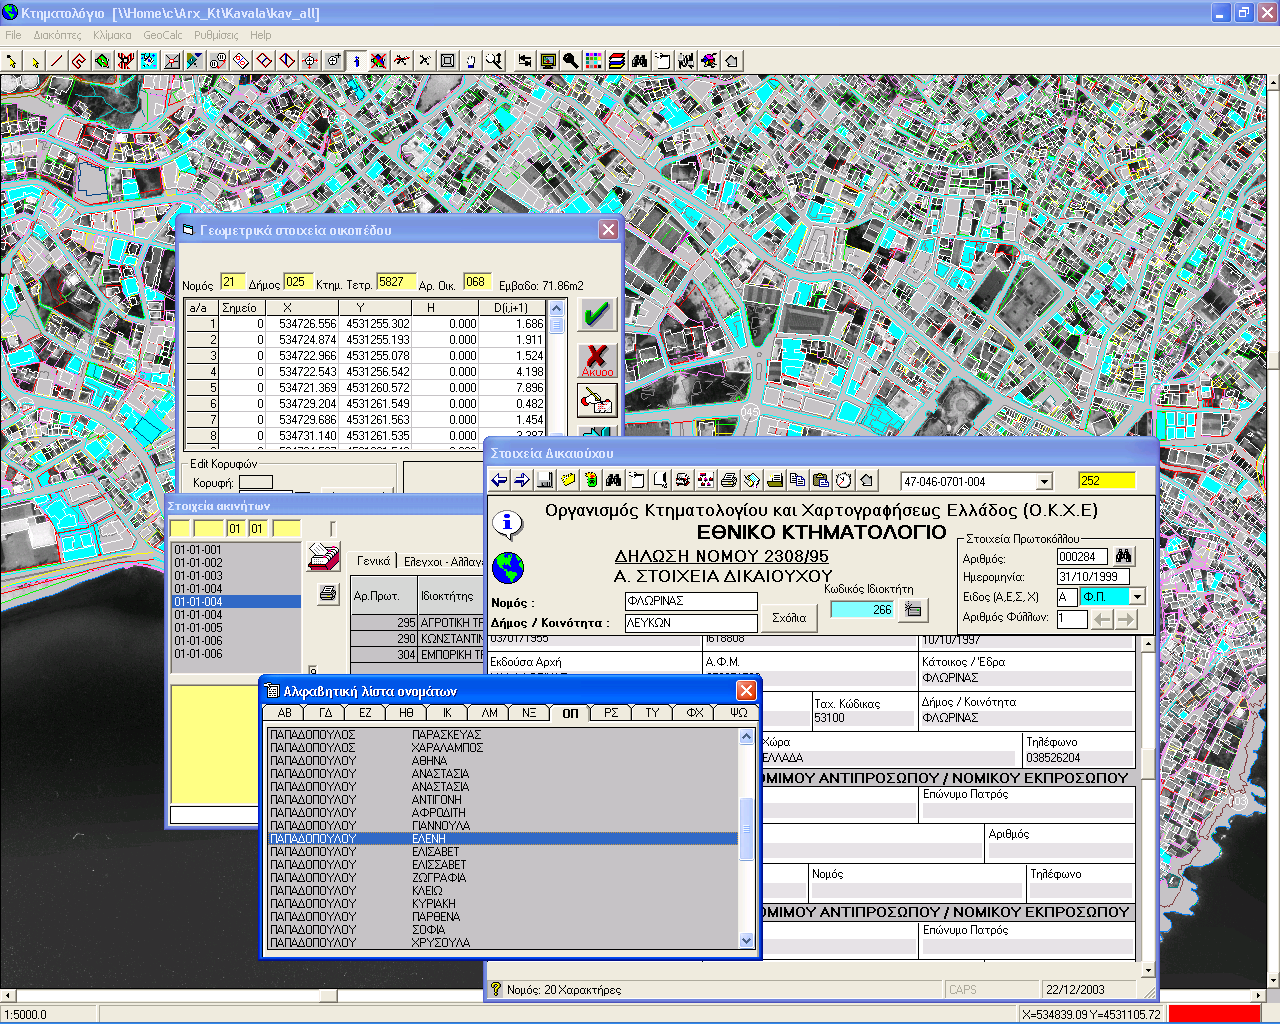This screenshot has width=1280, height=1024.
Task: Expand the Φ.Π. type dropdown
Action: coord(1137,597)
